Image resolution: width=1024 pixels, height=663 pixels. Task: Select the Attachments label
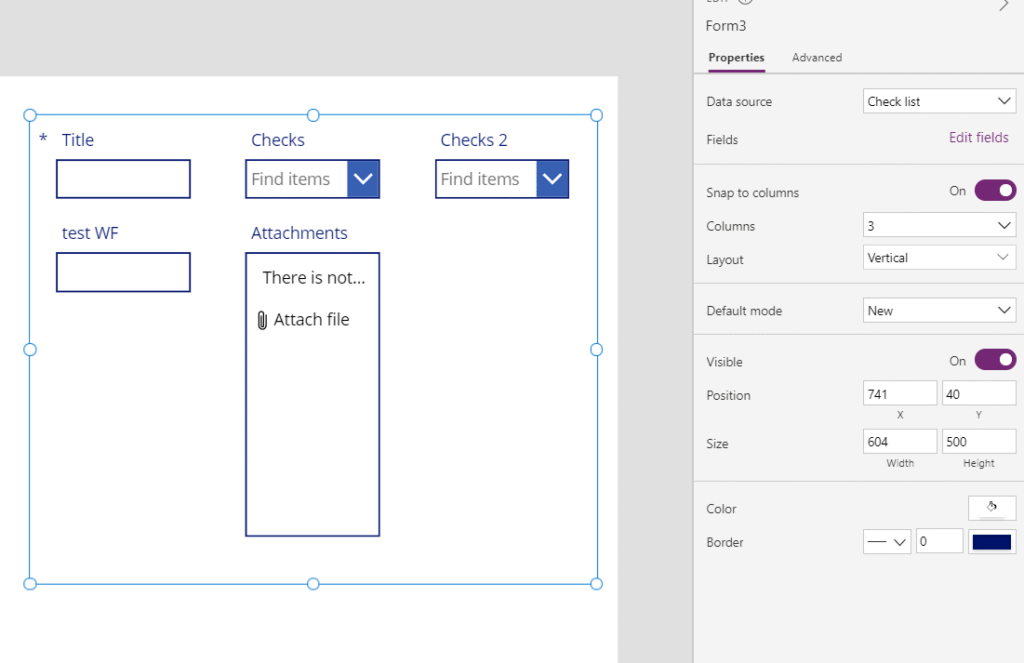(x=299, y=233)
